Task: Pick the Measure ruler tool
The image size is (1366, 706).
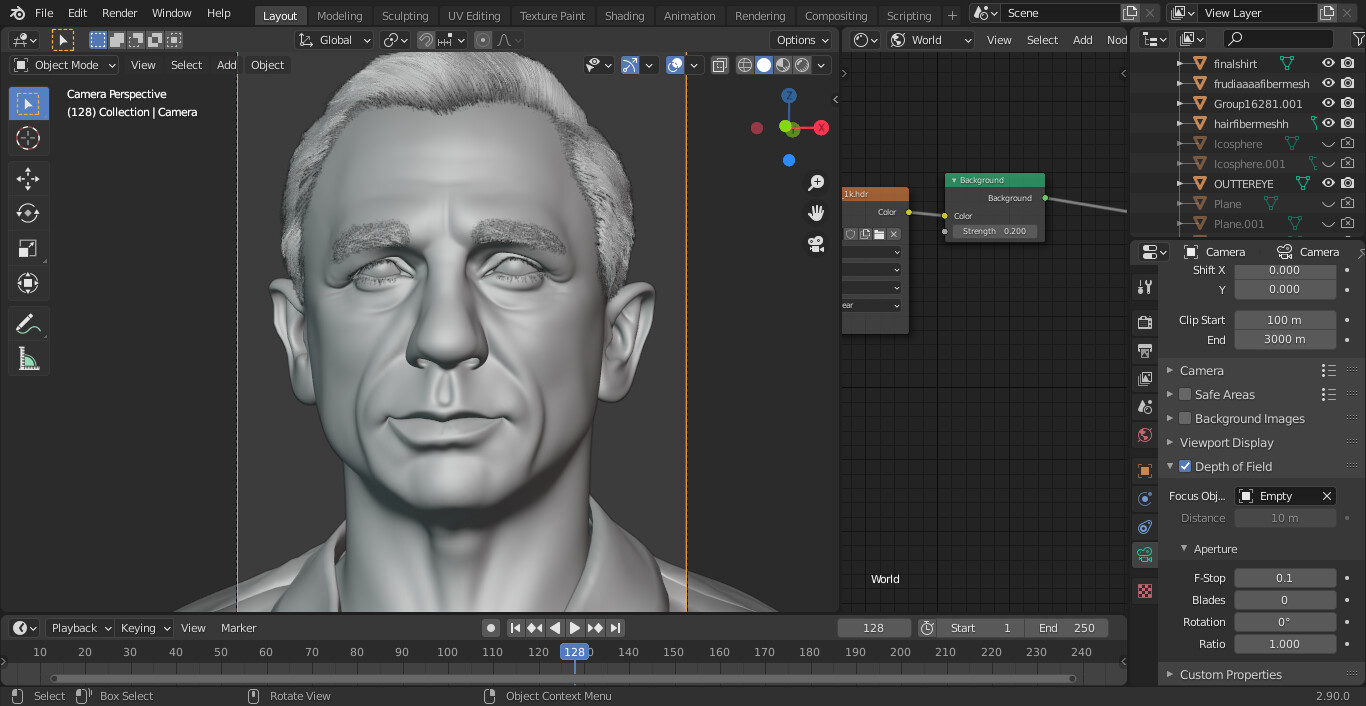Action: [x=28, y=359]
